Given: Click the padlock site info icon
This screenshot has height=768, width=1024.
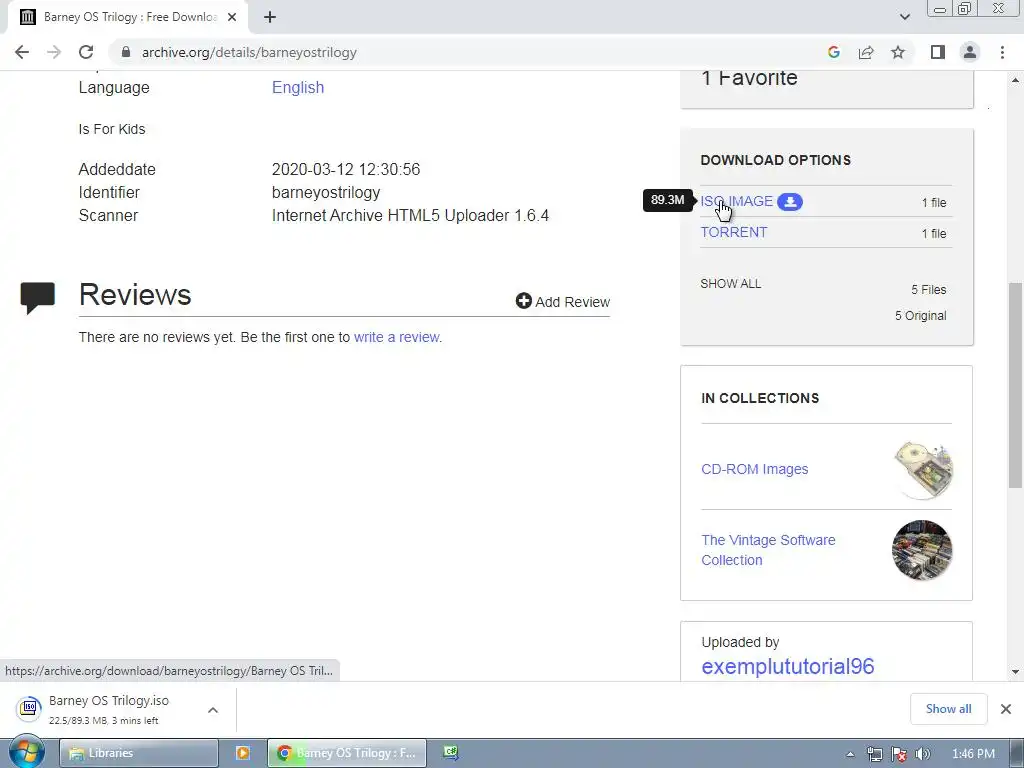Looking at the screenshot, I should click(126, 52).
